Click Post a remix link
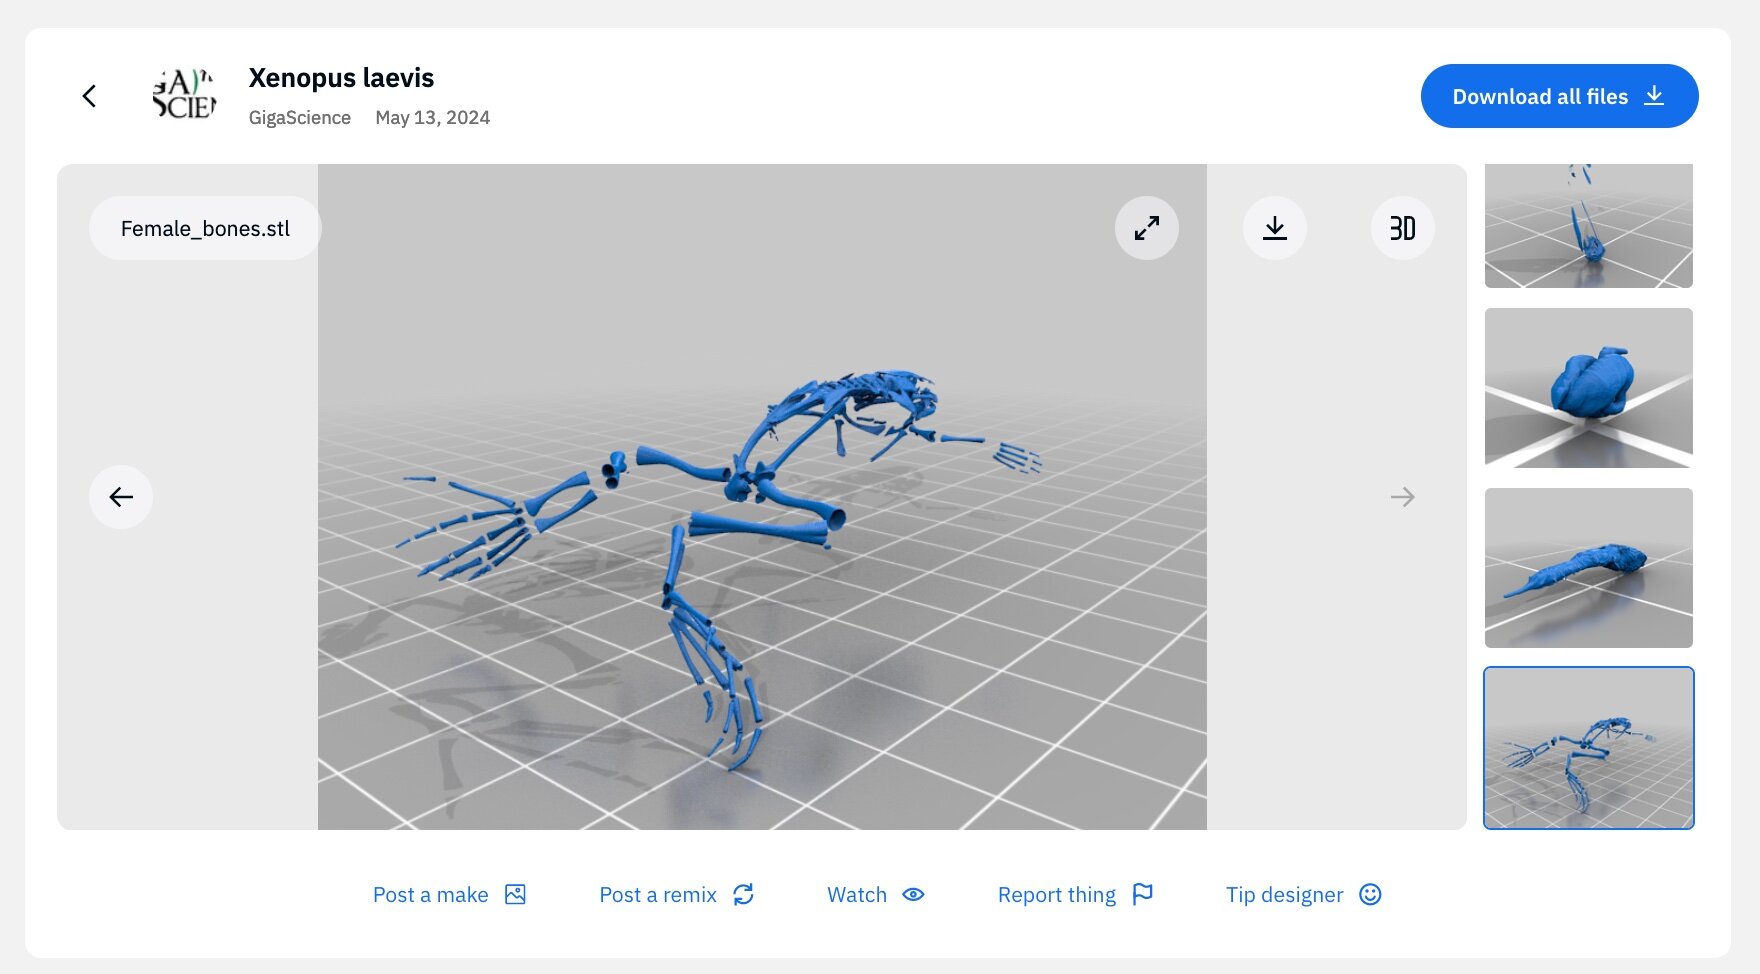Viewport: 1760px width, 974px height. point(677,895)
